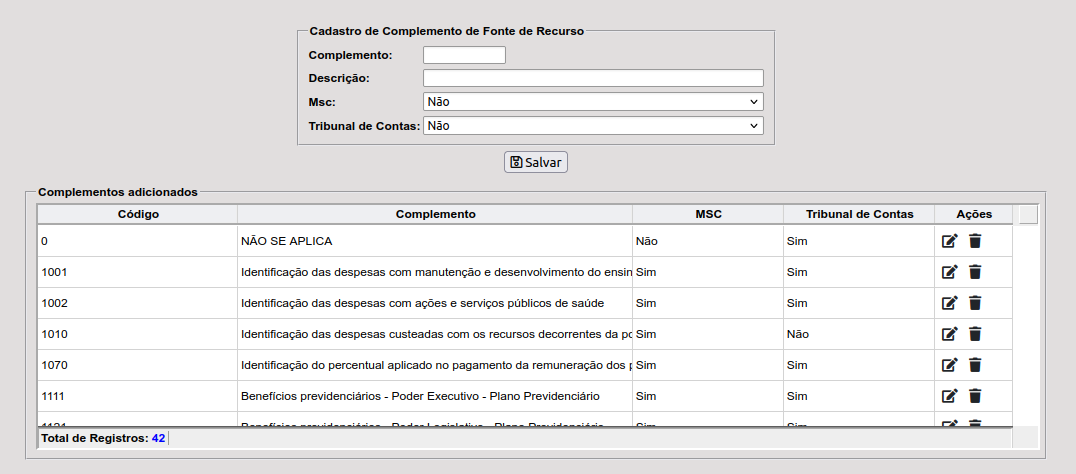Select the Tribunal de Contas column header
Viewport: 1076px width, 474px height.
tap(860, 214)
